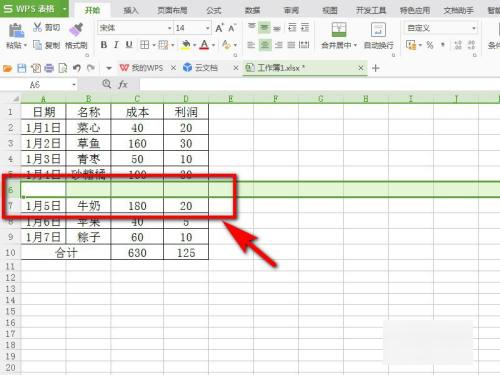Open the font size dropdown showing 14
Viewport: 500px width, 375px height.
(208, 28)
